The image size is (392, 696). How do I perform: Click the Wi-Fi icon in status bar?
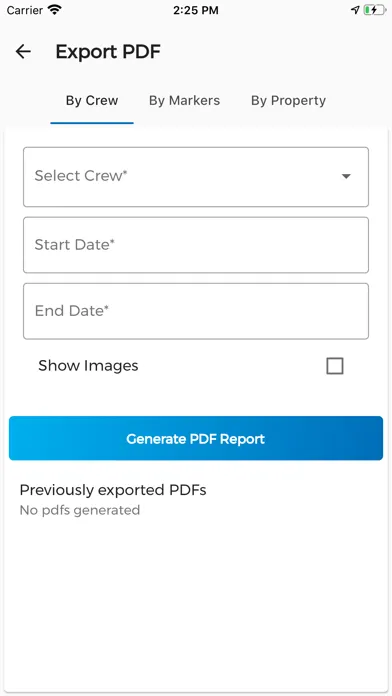(x=55, y=10)
